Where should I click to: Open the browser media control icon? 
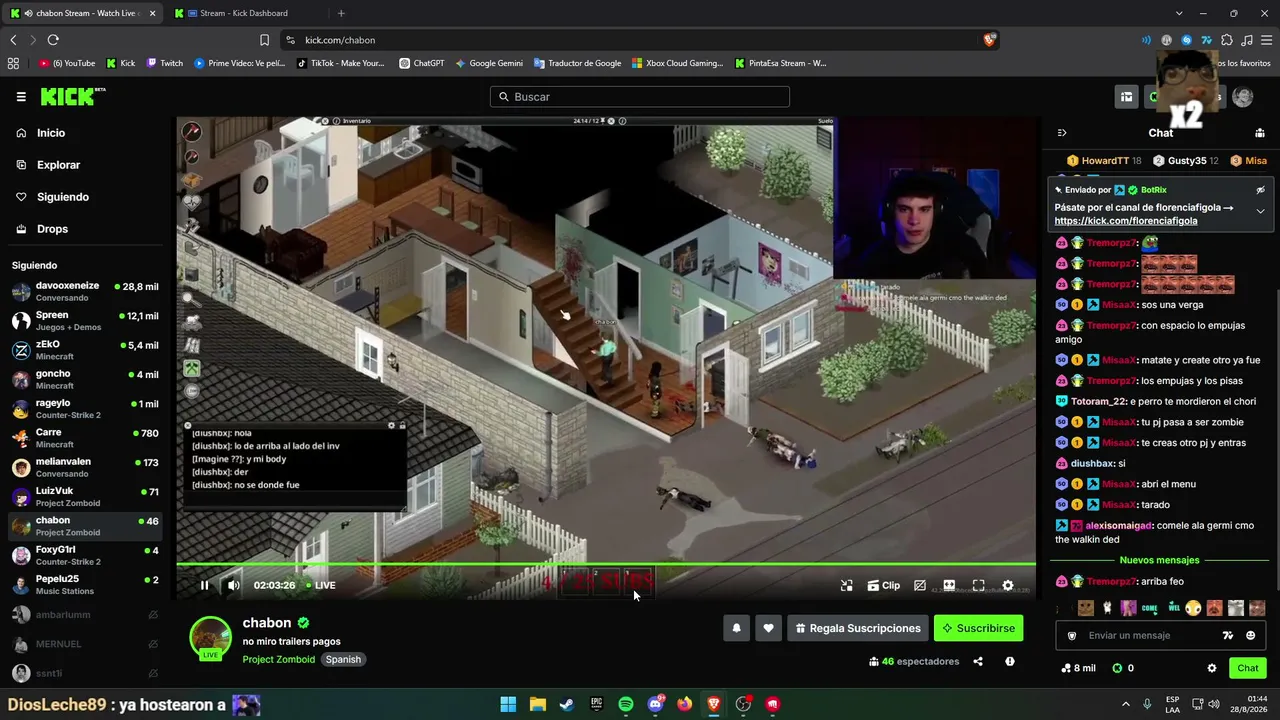click(x=1247, y=40)
